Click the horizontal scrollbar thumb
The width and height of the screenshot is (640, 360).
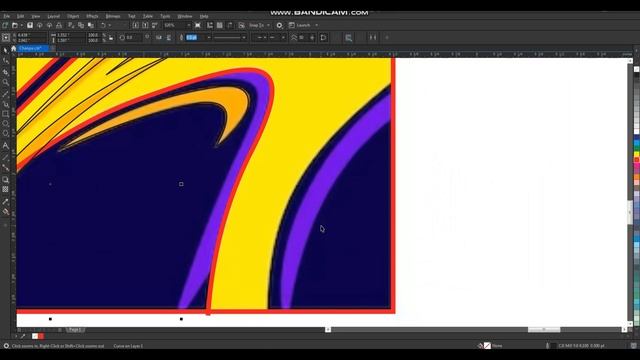point(544,329)
